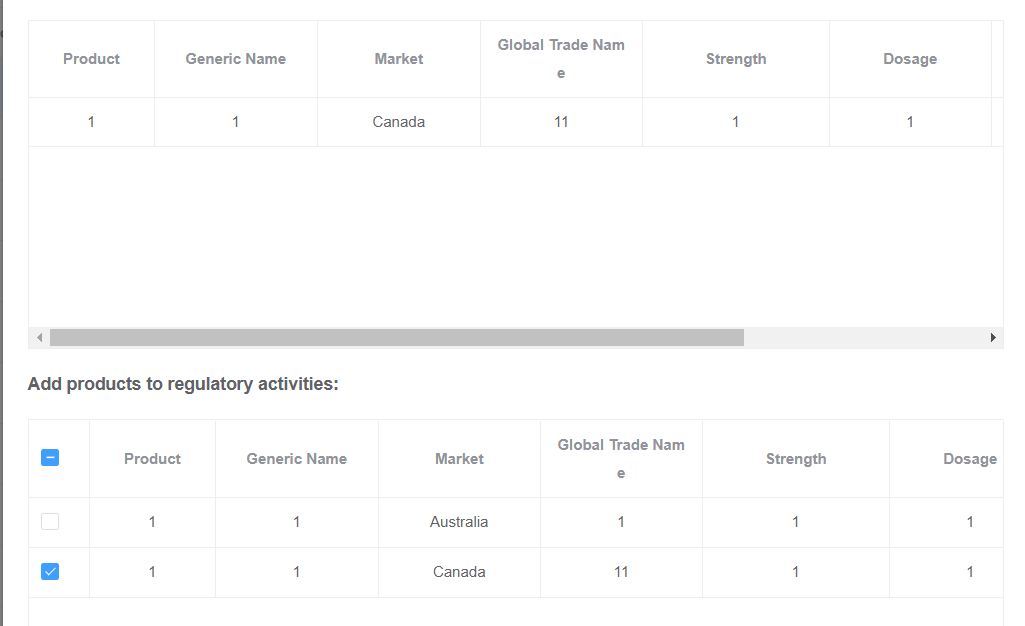This screenshot has width=1025, height=626.
Task: Click the Market header in top table
Action: pyautogui.click(x=398, y=59)
